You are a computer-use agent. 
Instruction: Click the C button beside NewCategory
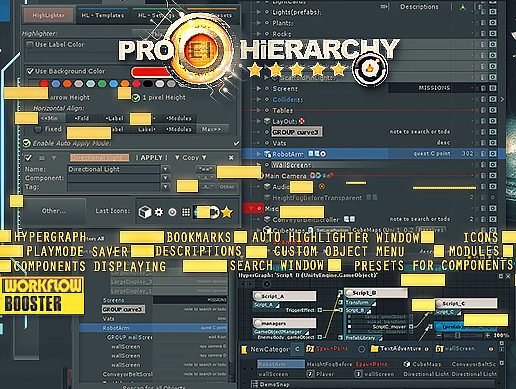pyautogui.click(x=297, y=349)
